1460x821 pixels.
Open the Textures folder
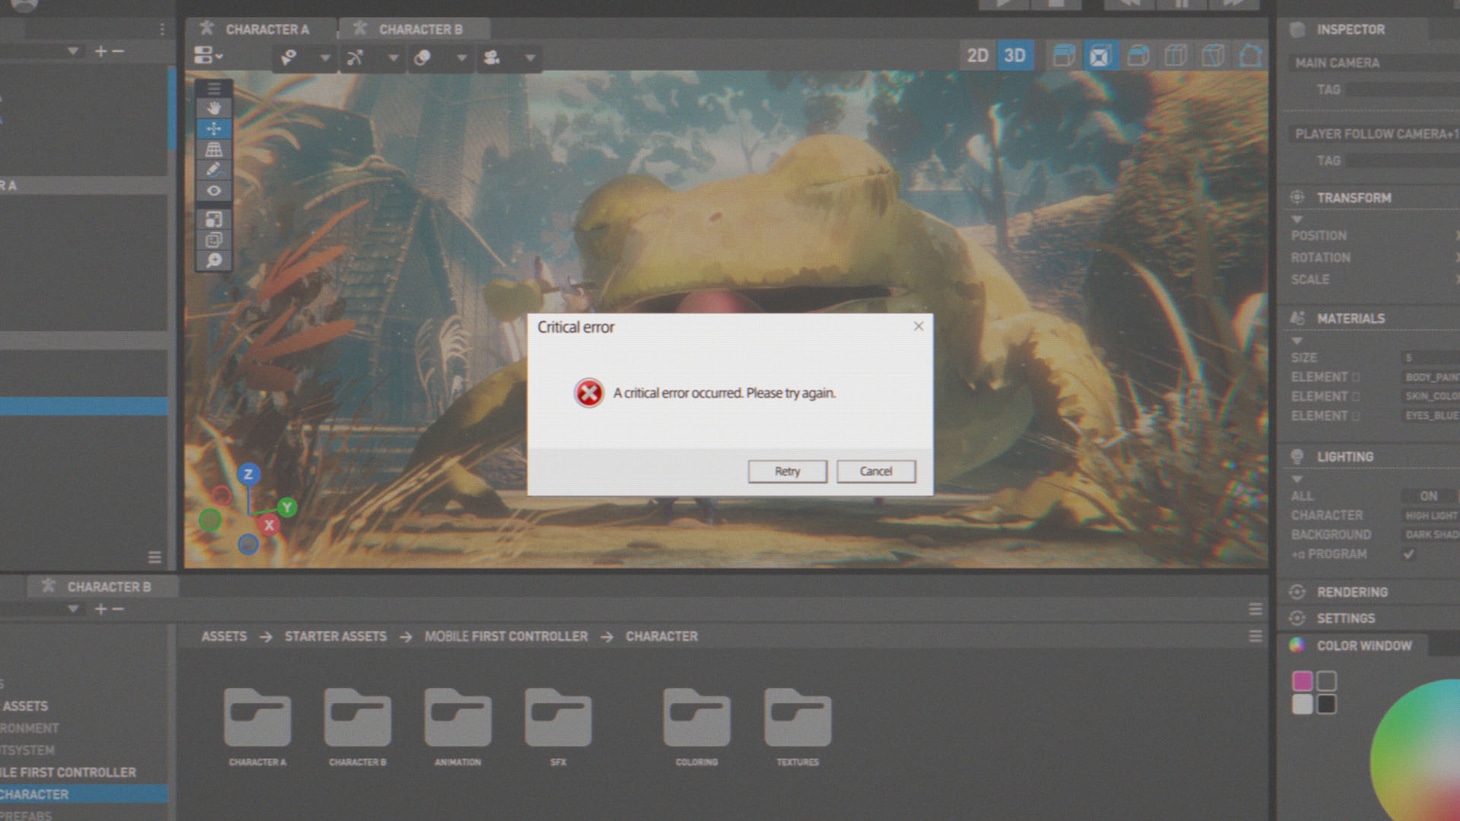797,727
